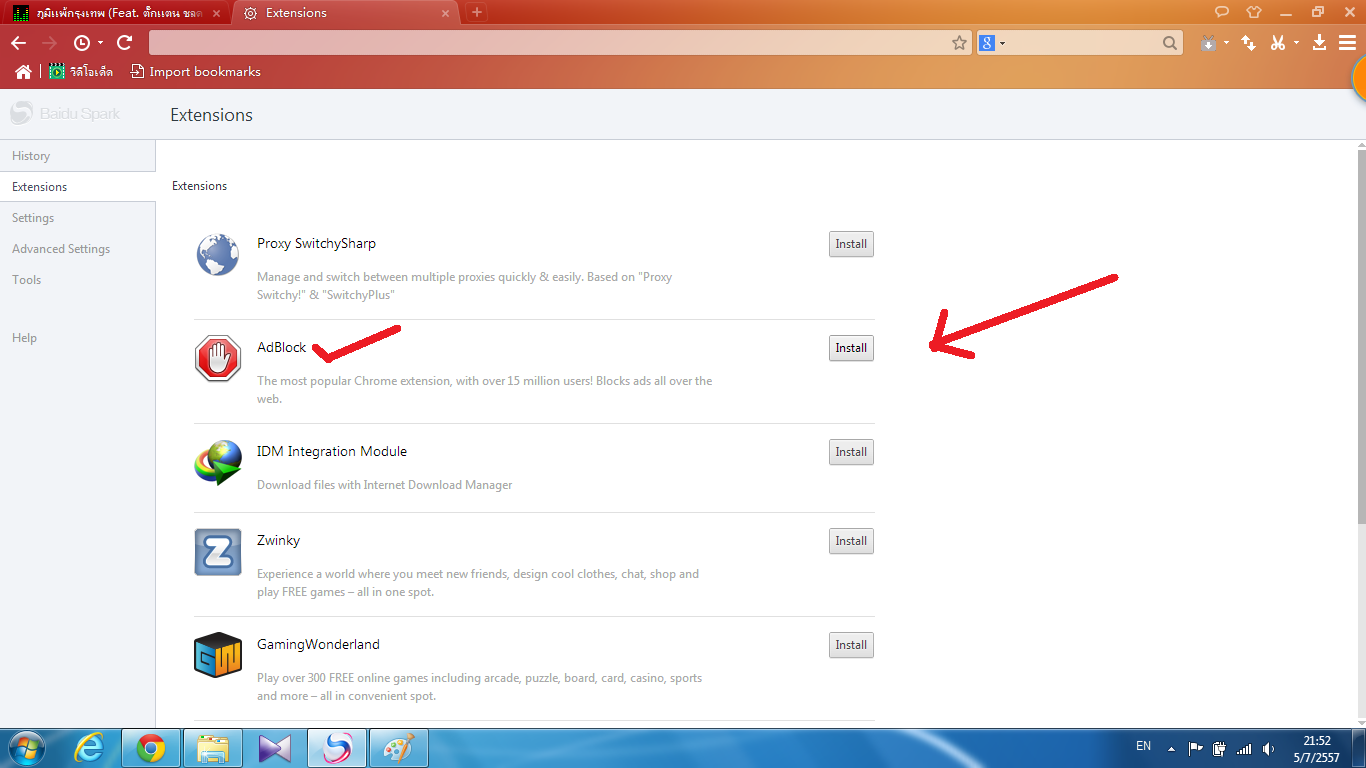Open the Windows Start button
The image size is (1366, 768).
pos(29,748)
